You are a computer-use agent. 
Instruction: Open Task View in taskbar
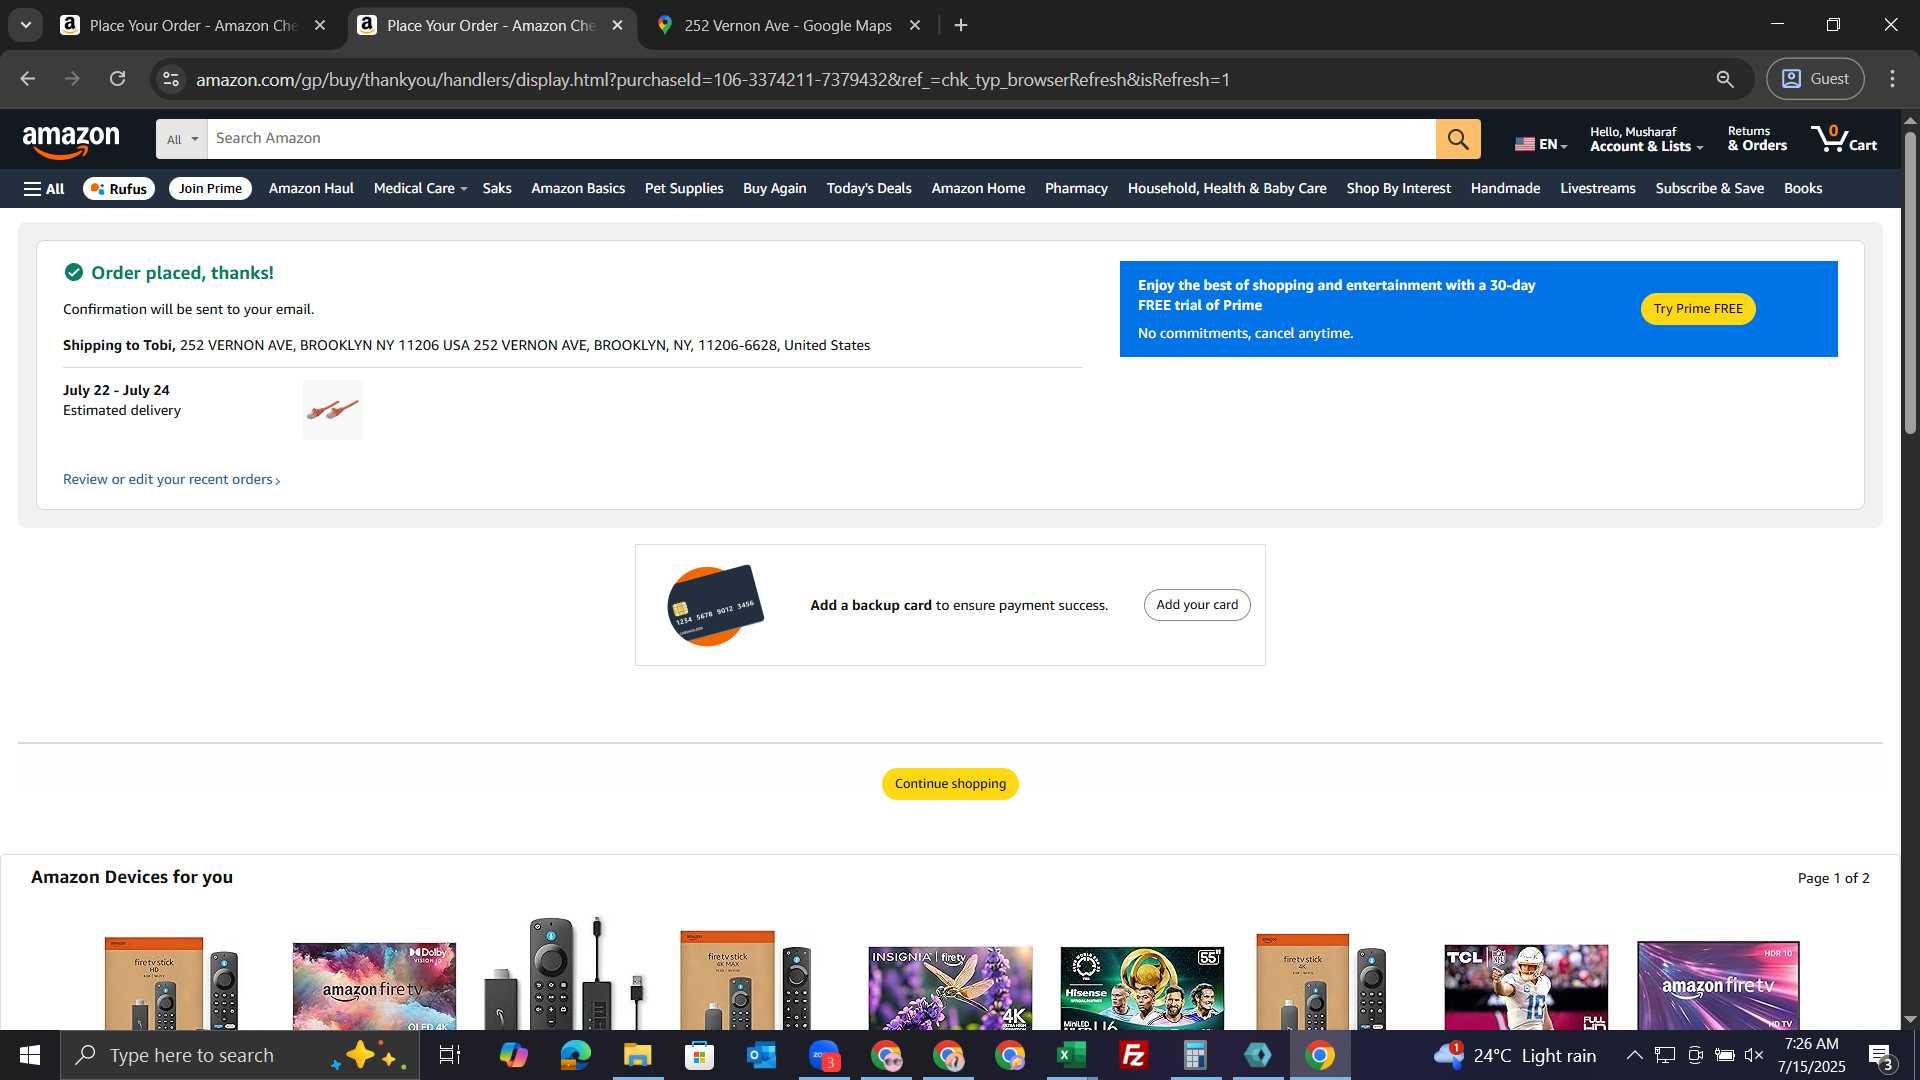tap(450, 1055)
